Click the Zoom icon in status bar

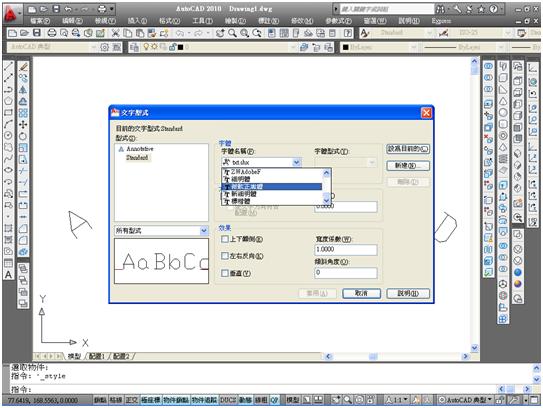click(347, 400)
